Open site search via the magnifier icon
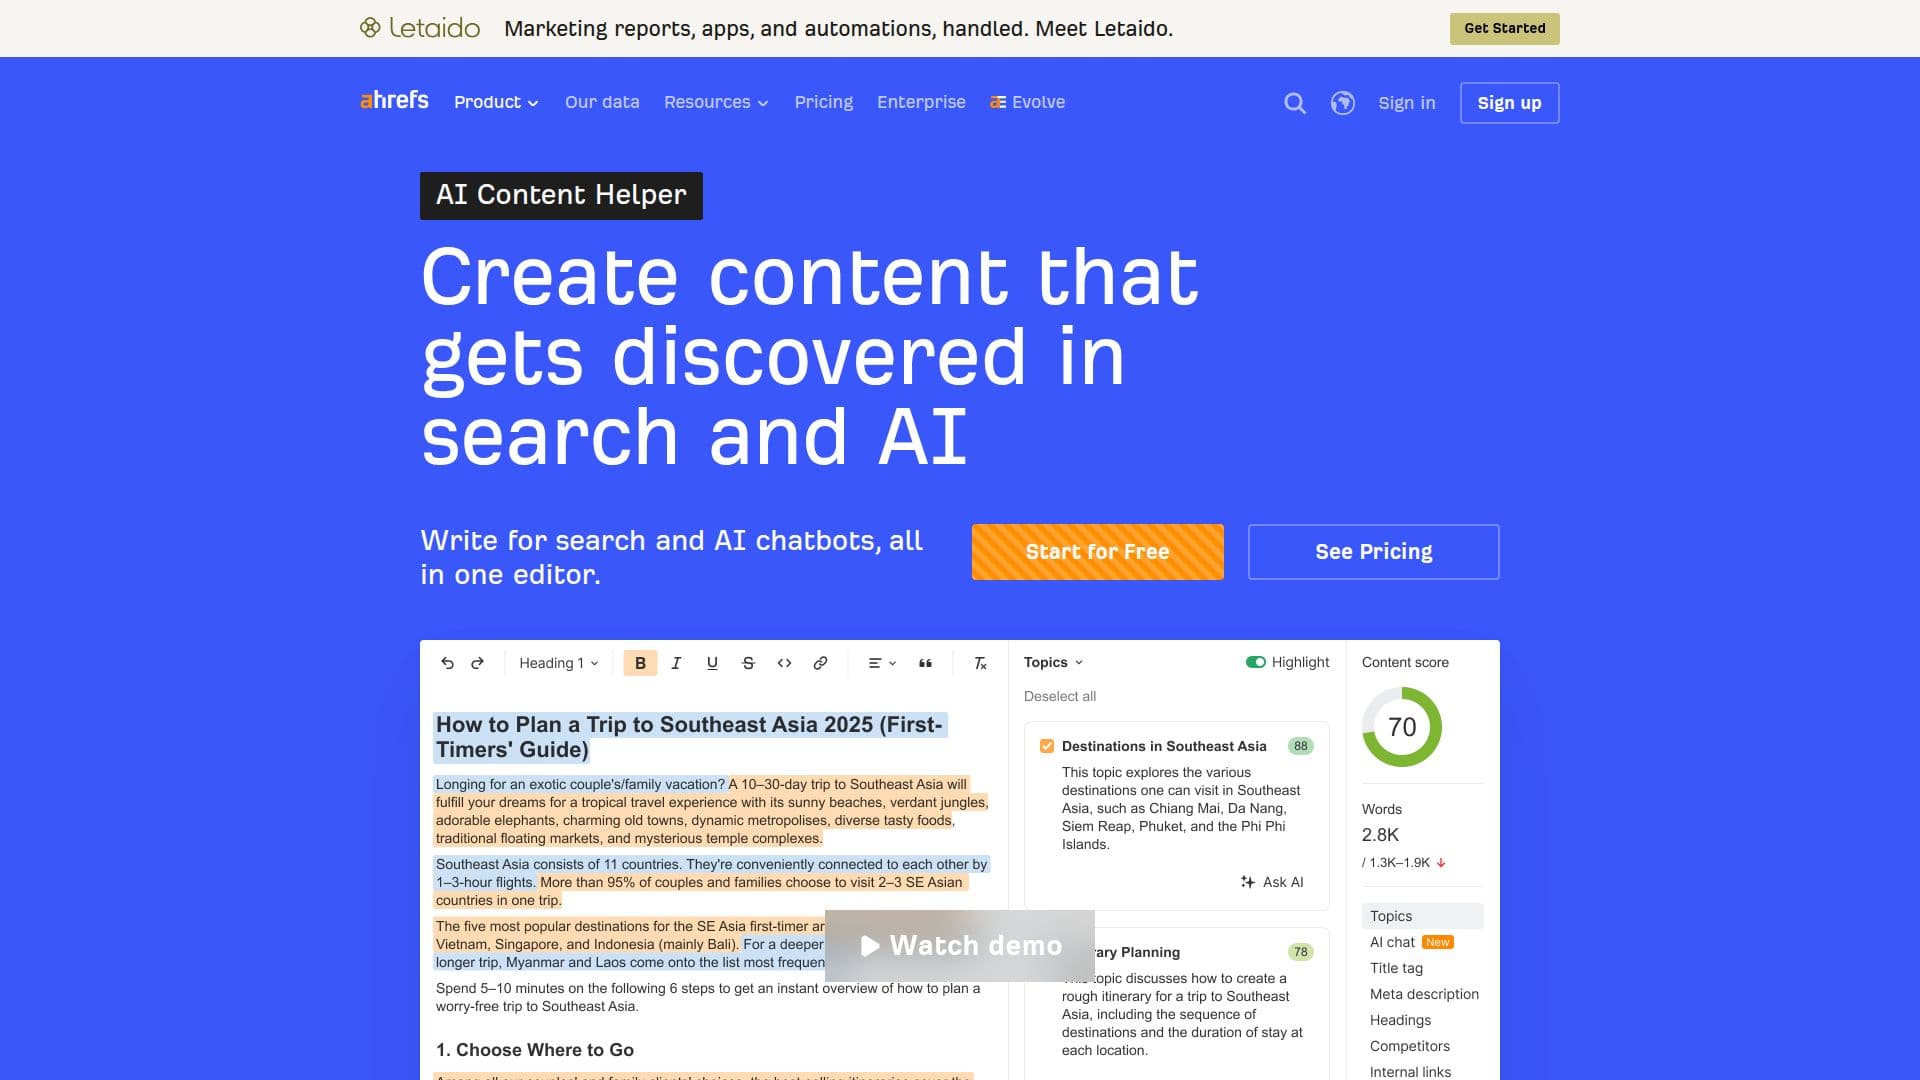Screen dimensions: 1920x1080 pyautogui.click(x=1295, y=103)
